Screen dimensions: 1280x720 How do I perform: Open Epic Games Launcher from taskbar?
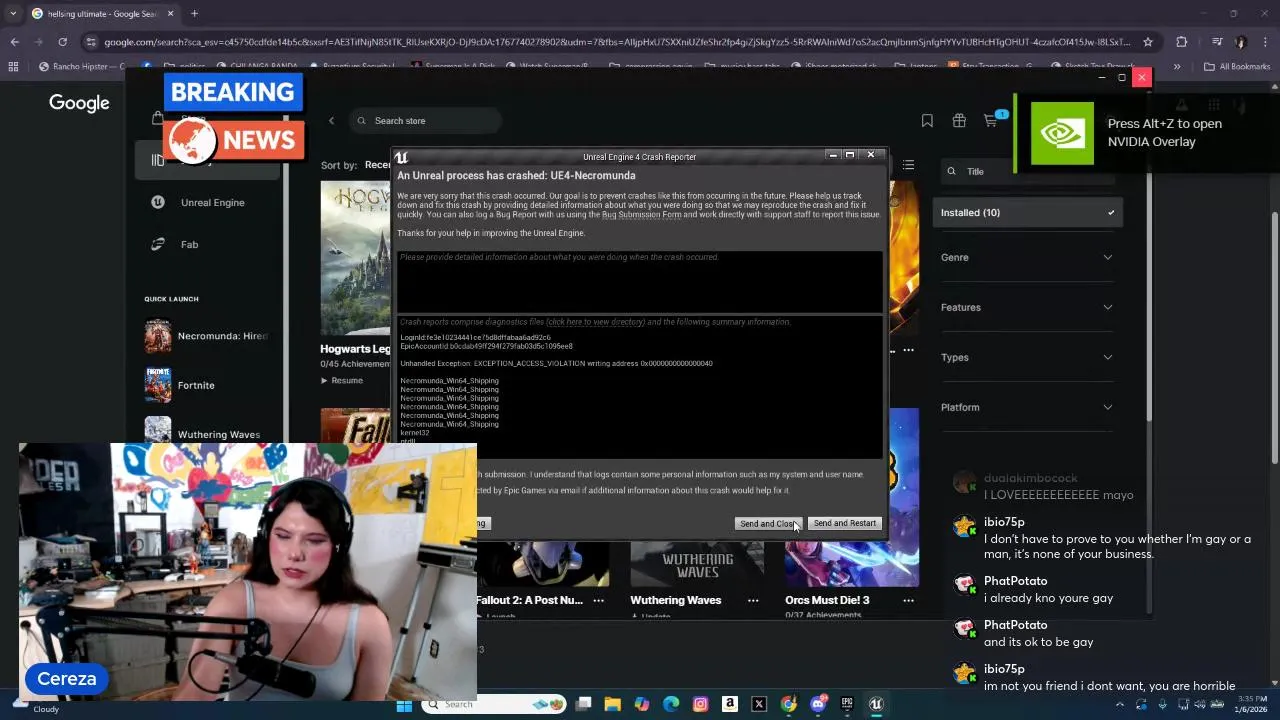(x=847, y=705)
